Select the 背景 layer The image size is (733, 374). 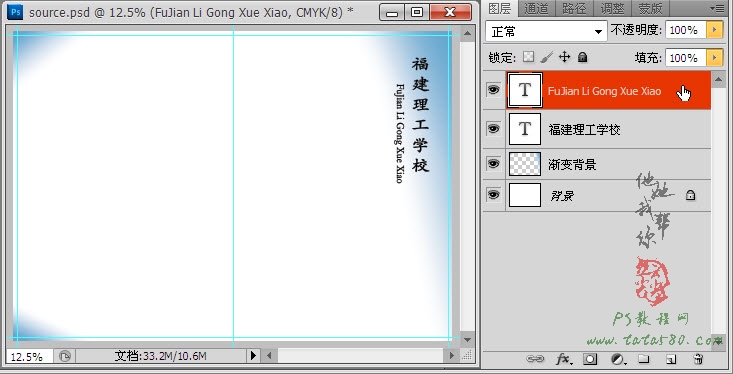coord(597,195)
